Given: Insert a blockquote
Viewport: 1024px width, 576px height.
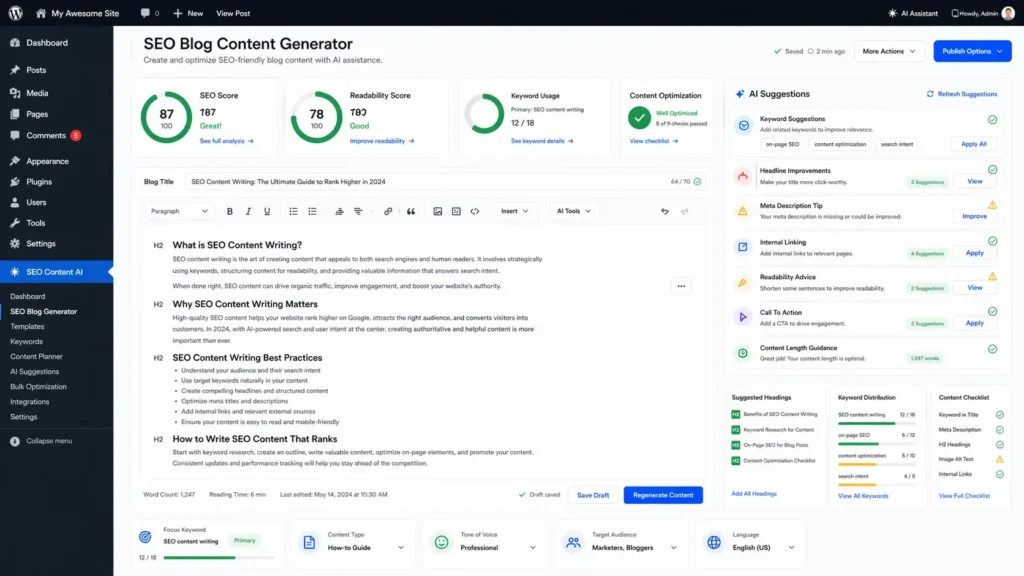Looking at the screenshot, I should point(411,212).
